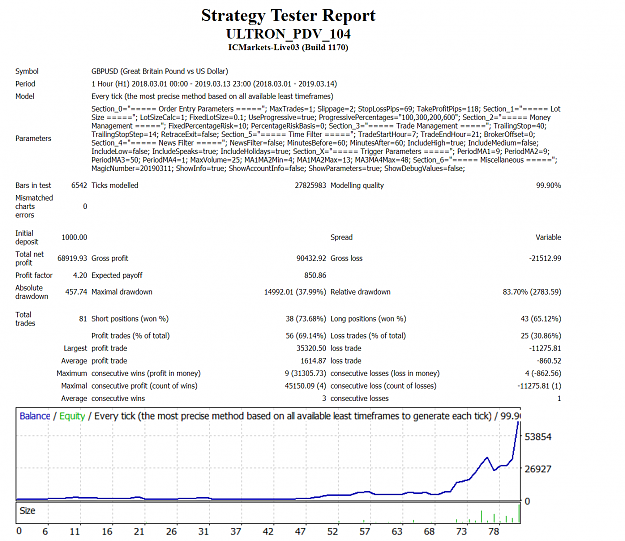Click the Absolute drawdown value 457.74
The height and width of the screenshot is (541, 625).
tap(76, 292)
